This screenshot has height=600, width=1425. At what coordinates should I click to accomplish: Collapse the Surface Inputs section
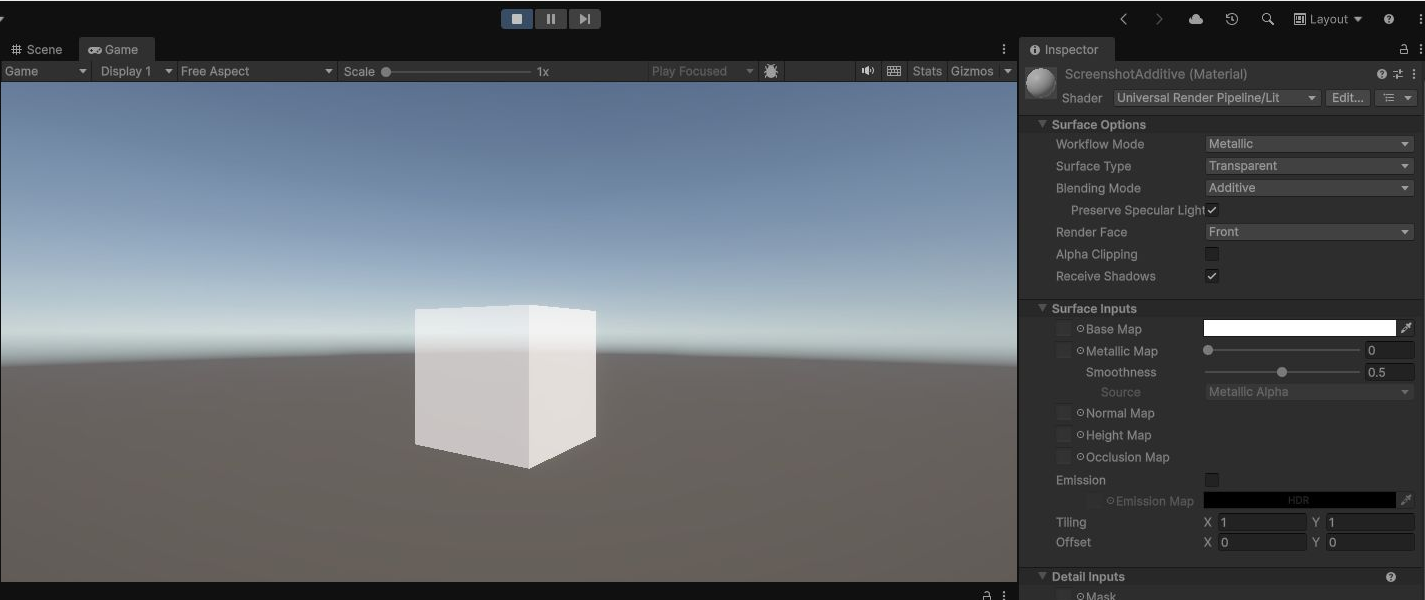[x=1042, y=308]
